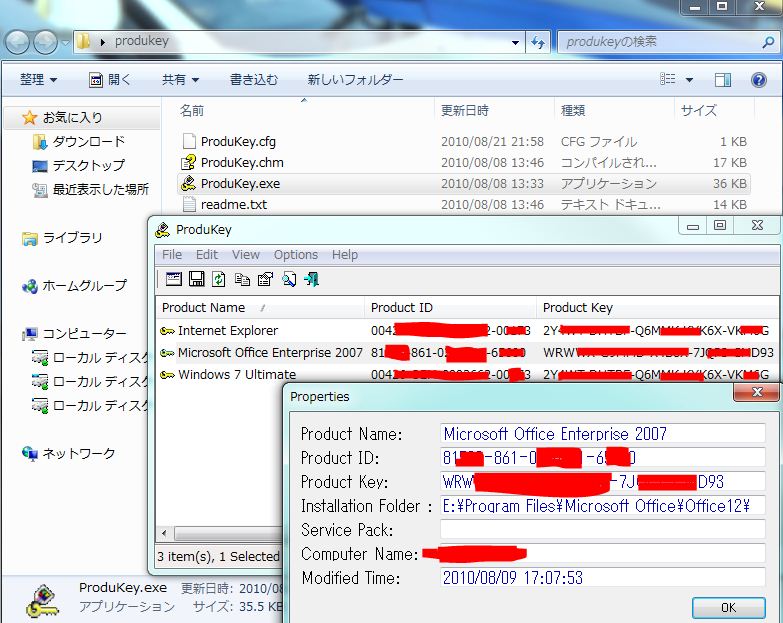Image resolution: width=783 pixels, height=623 pixels.
Task: Sort by the Product Key column header
Action: tap(658, 308)
